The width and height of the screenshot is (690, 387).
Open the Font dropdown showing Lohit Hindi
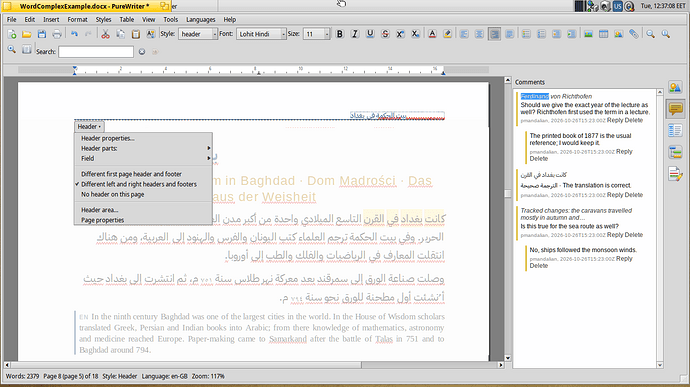click(261, 34)
